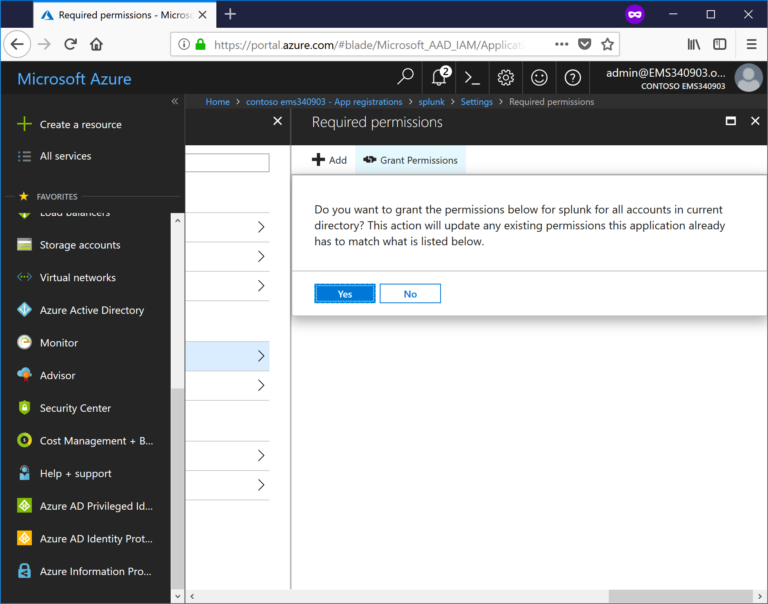Image resolution: width=768 pixels, height=604 pixels.
Task: Open Firefox library
Action: pyautogui.click(x=694, y=44)
